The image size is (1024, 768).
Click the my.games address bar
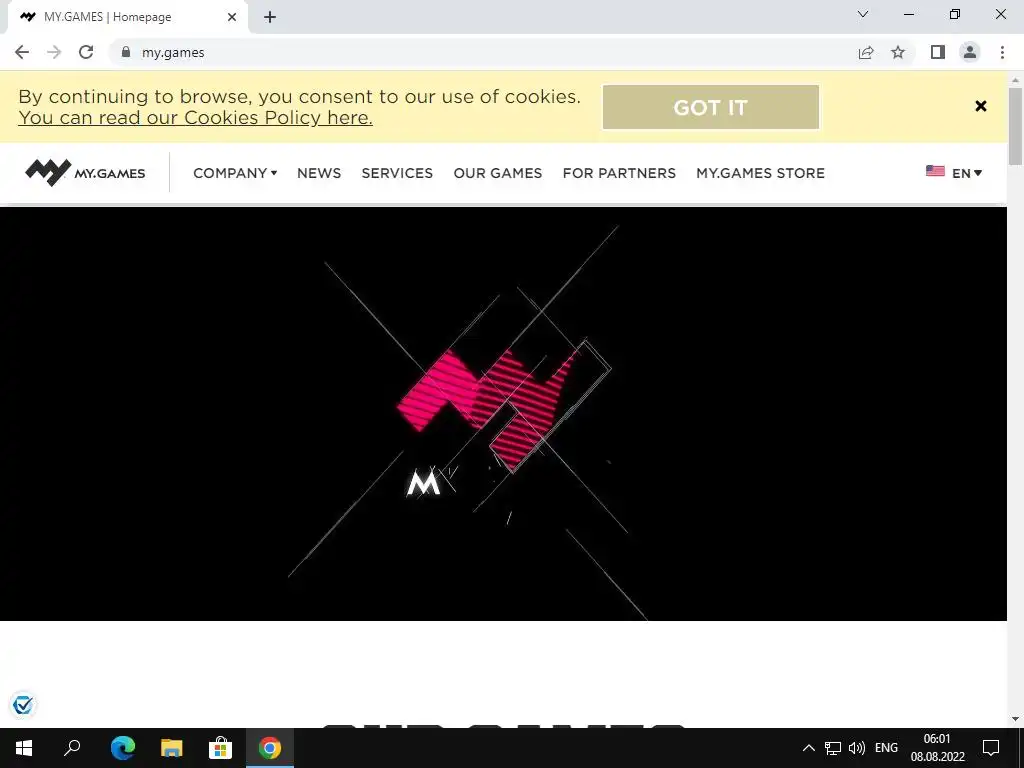coord(483,52)
